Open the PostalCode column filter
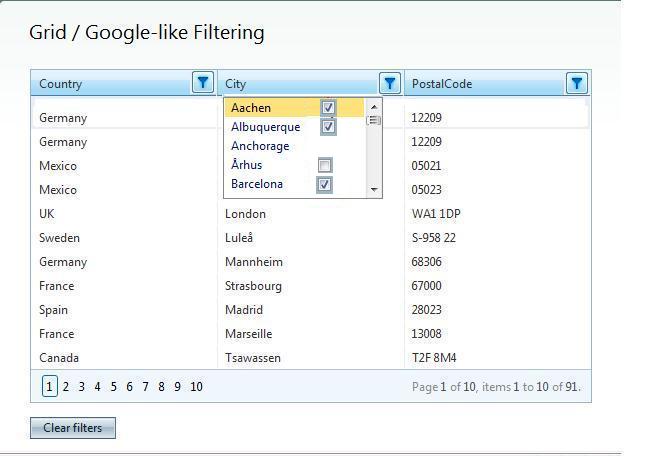651x456 pixels. (x=576, y=83)
